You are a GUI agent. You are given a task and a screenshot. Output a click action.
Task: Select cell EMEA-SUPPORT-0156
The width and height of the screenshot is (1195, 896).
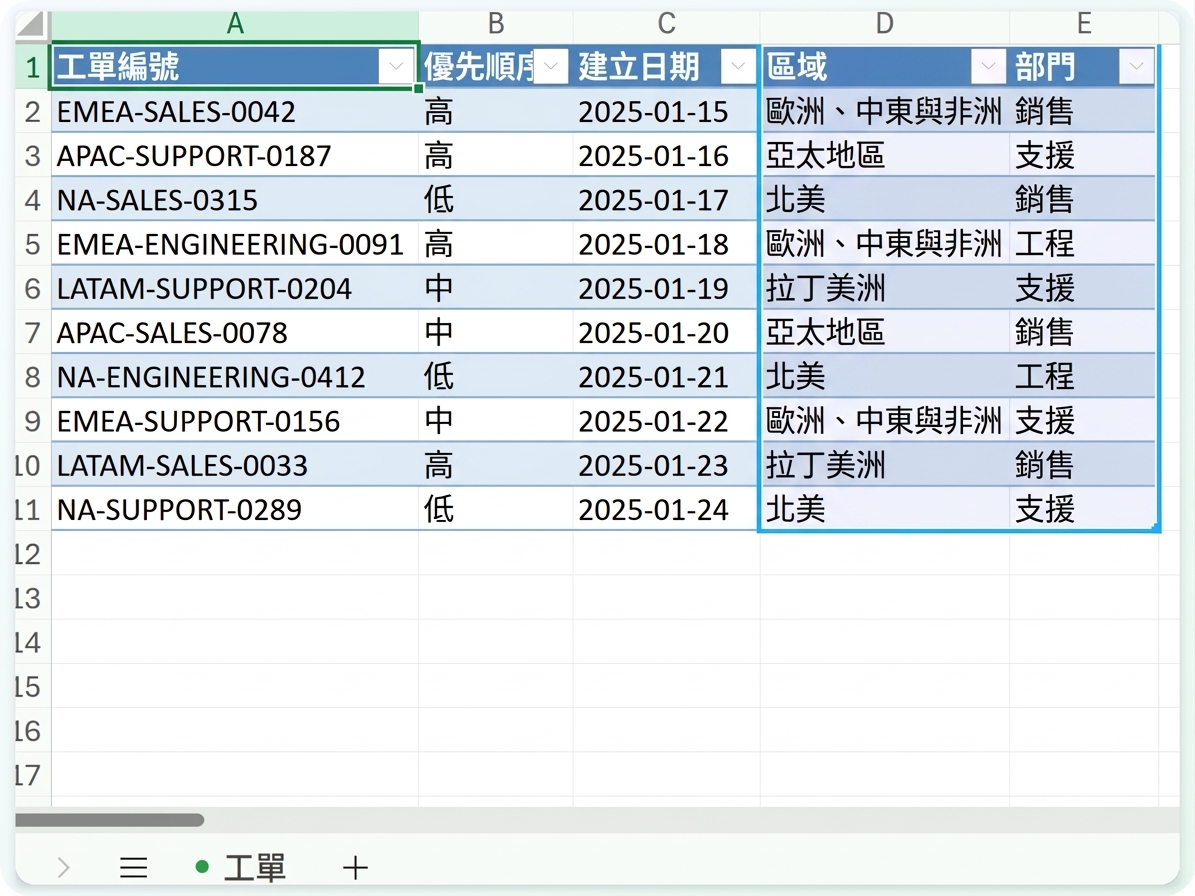(235, 421)
